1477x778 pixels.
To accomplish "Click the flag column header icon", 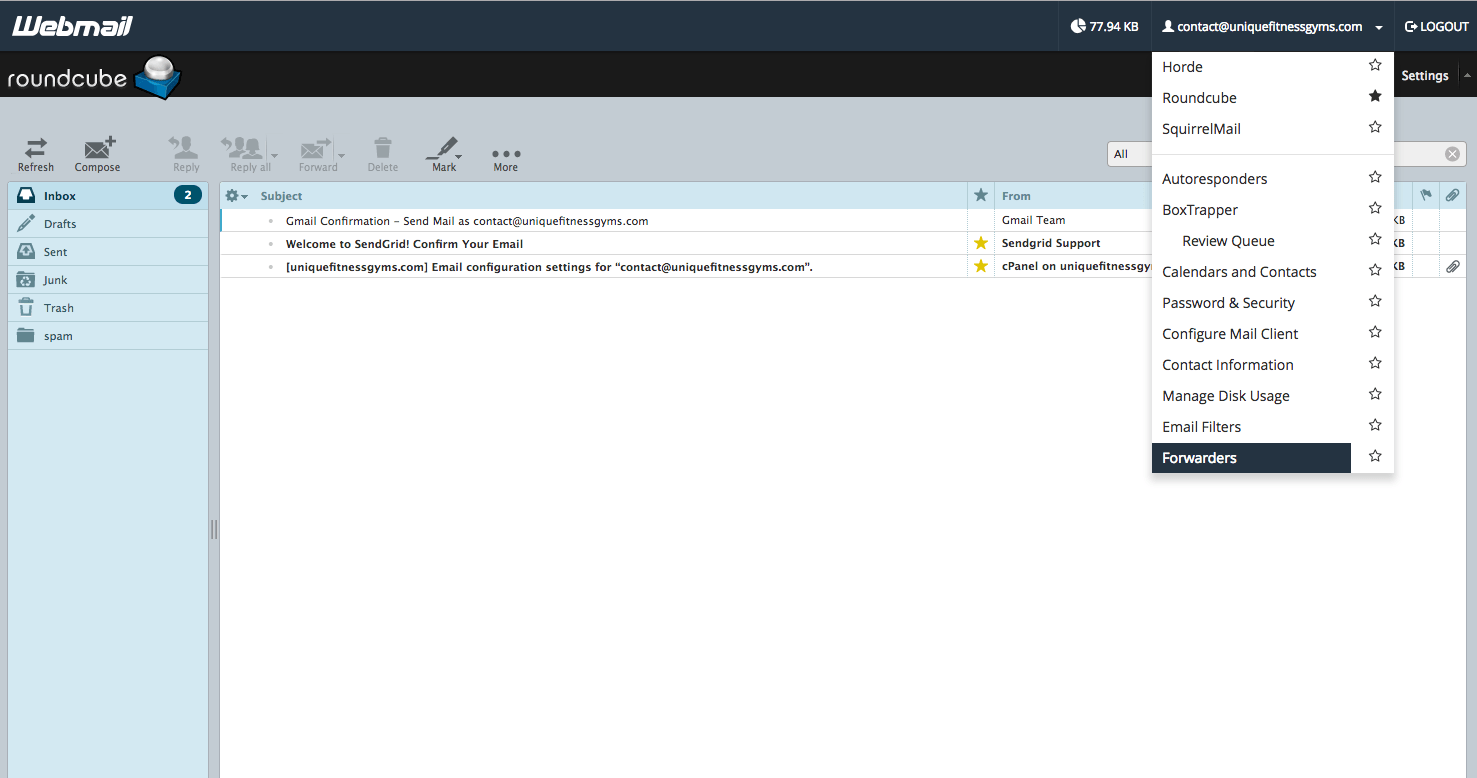I will click(x=1425, y=196).
